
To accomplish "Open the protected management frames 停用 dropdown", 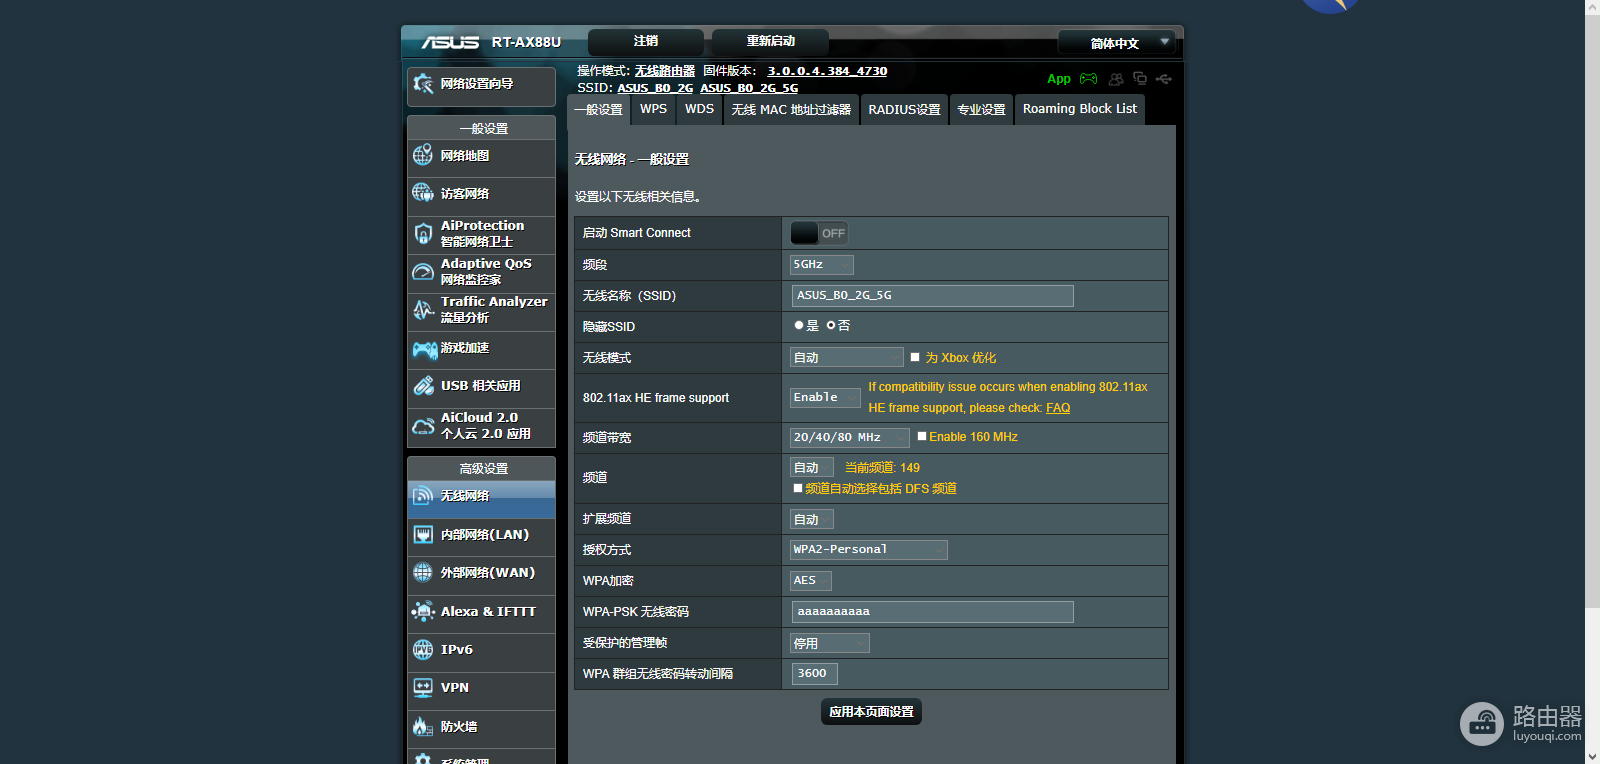I will point(830,644).
